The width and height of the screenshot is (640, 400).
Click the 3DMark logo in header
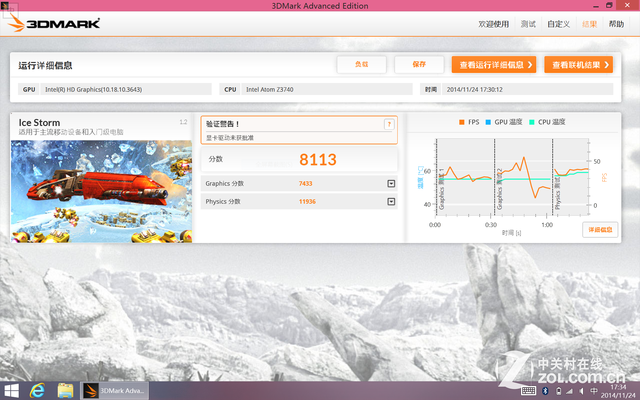[47, 24]
